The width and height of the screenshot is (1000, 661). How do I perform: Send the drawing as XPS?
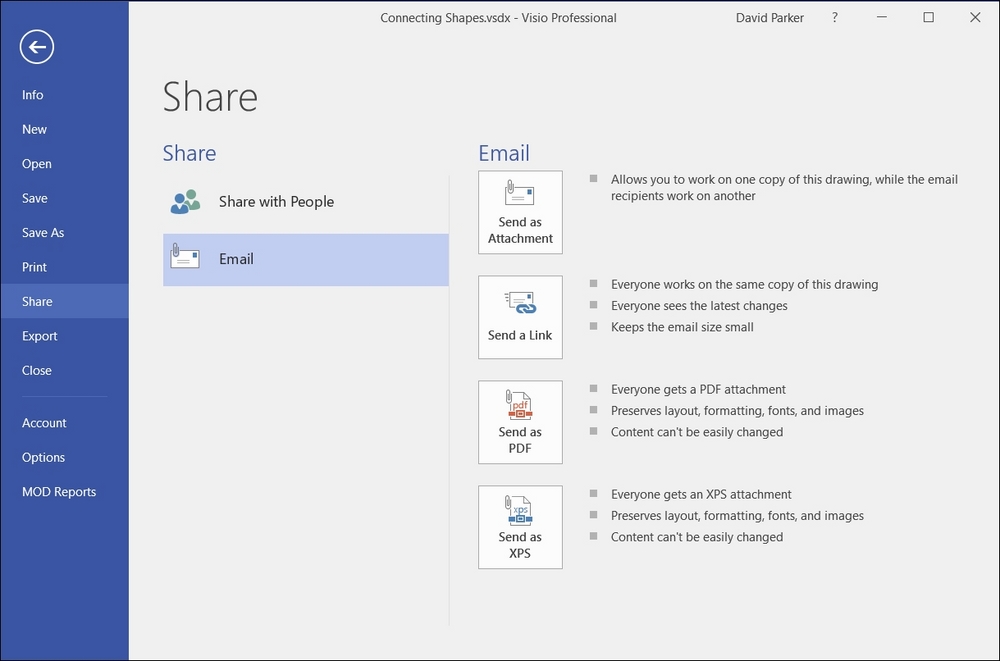pos(520,527)
